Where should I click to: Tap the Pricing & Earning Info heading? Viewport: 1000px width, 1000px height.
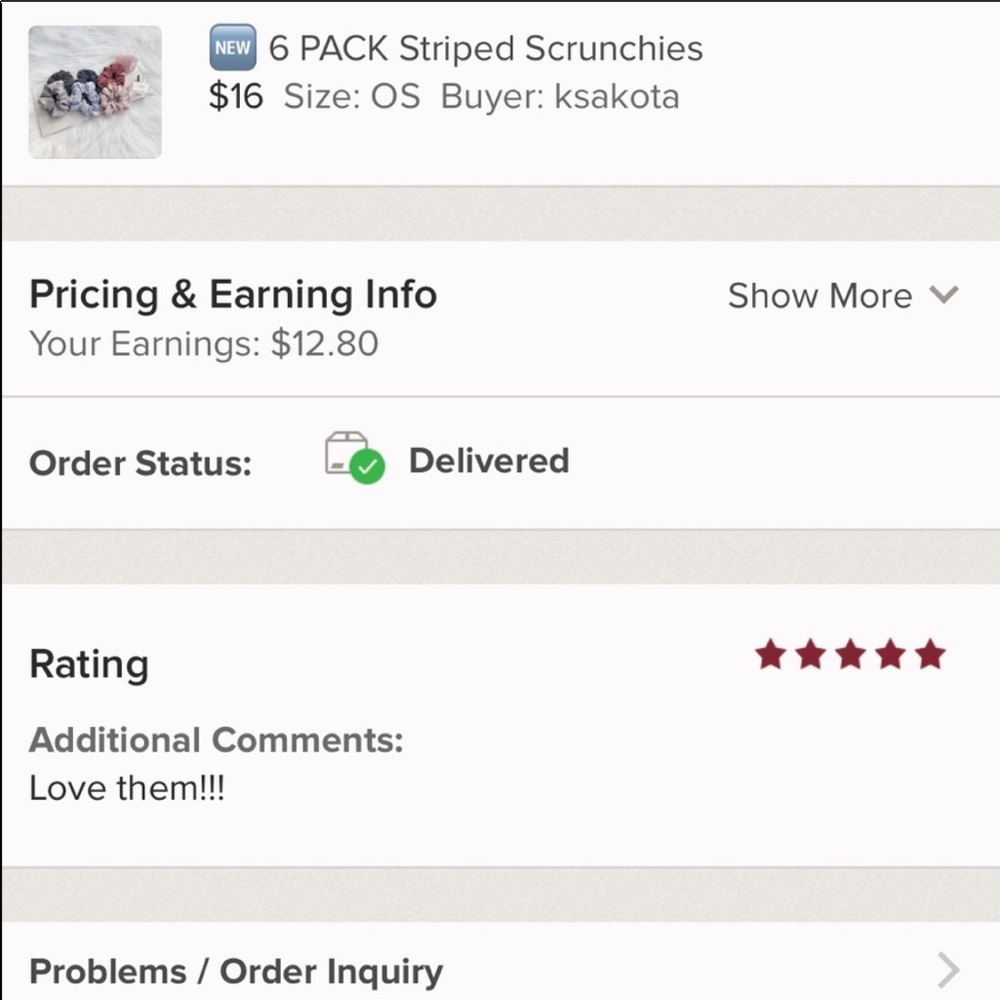coord(233,295)
